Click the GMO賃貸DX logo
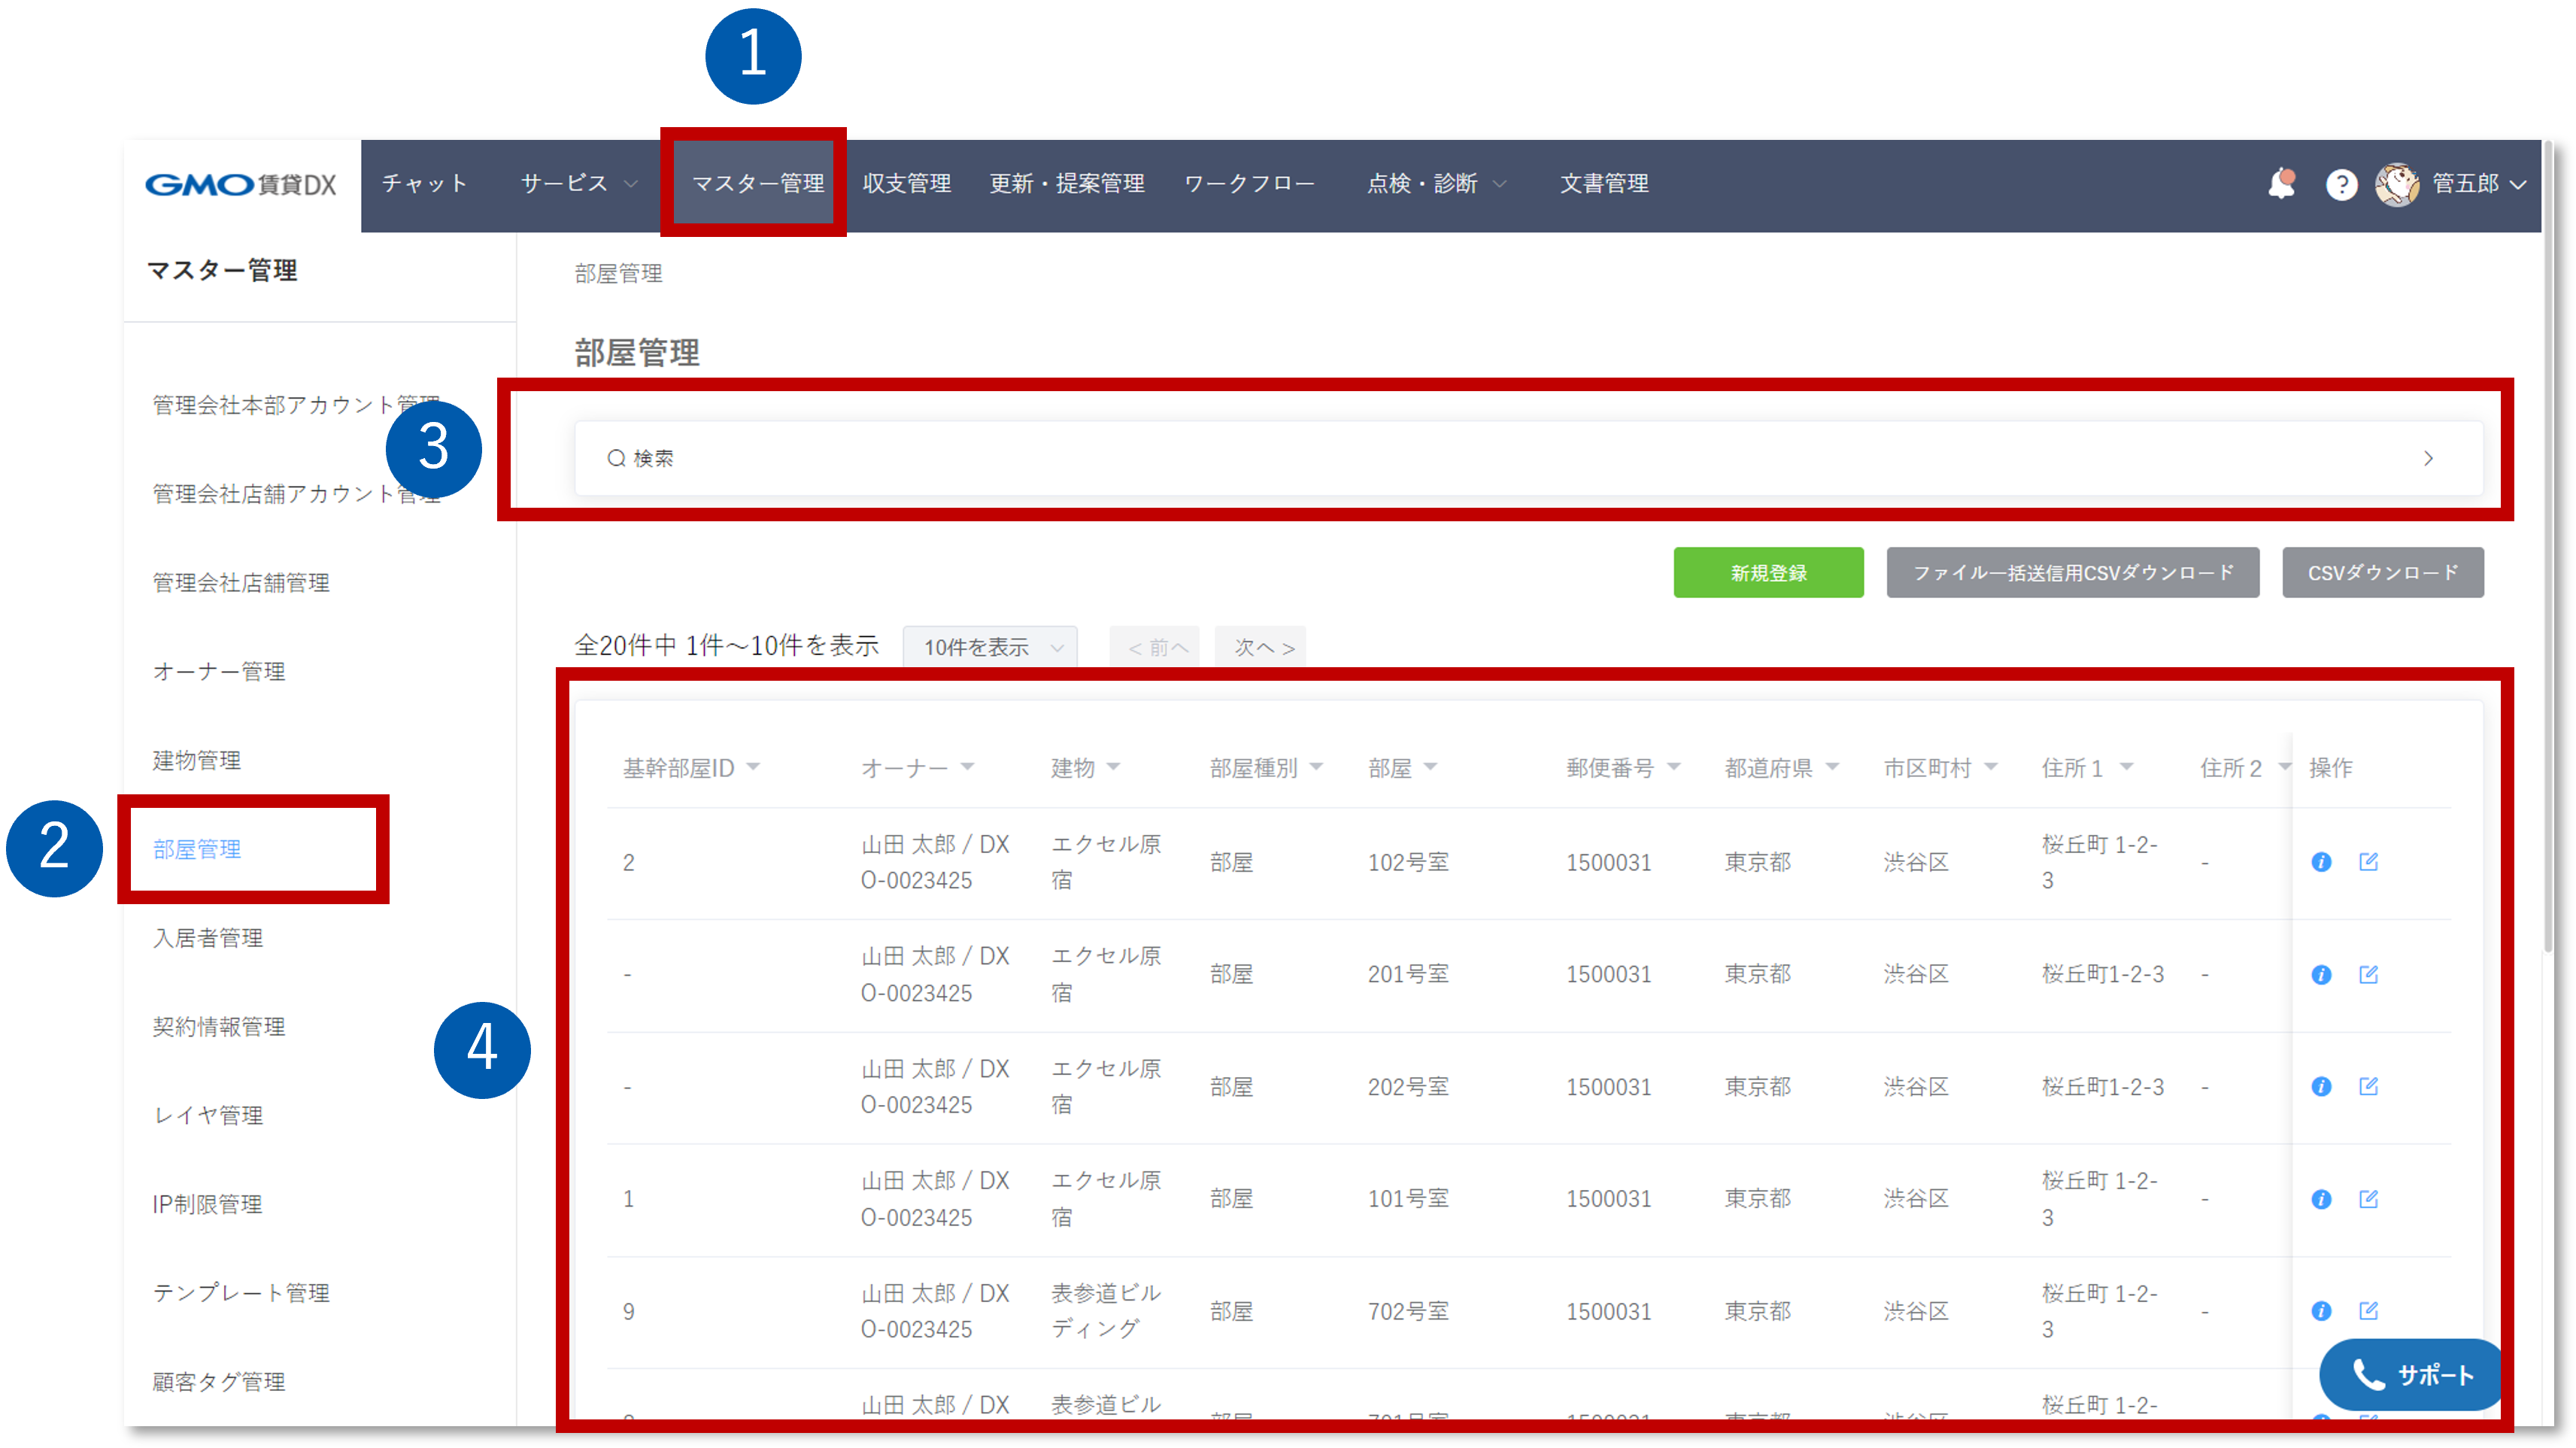Screen dimensions: 2576x1448 [241, 185]
